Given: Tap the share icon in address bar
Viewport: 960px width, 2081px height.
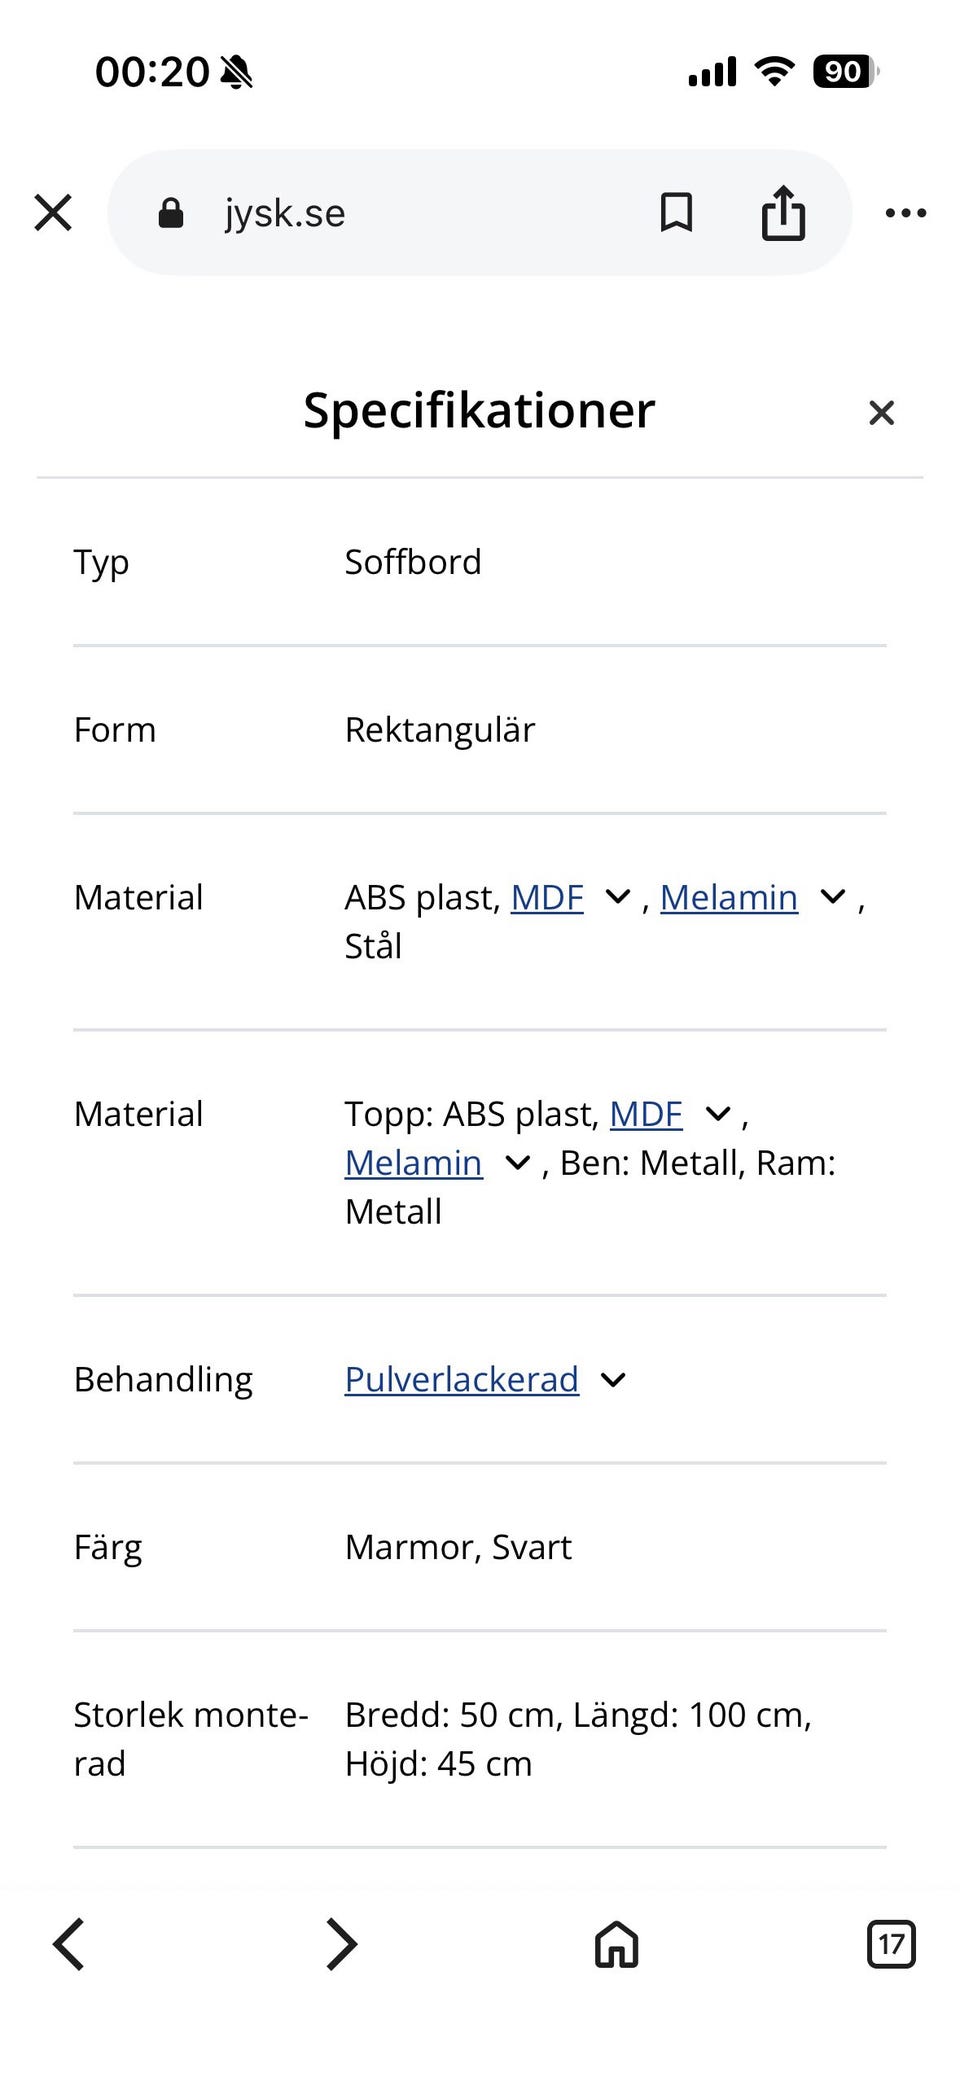Looking at the screenshot, I should (x=783, y=213).
